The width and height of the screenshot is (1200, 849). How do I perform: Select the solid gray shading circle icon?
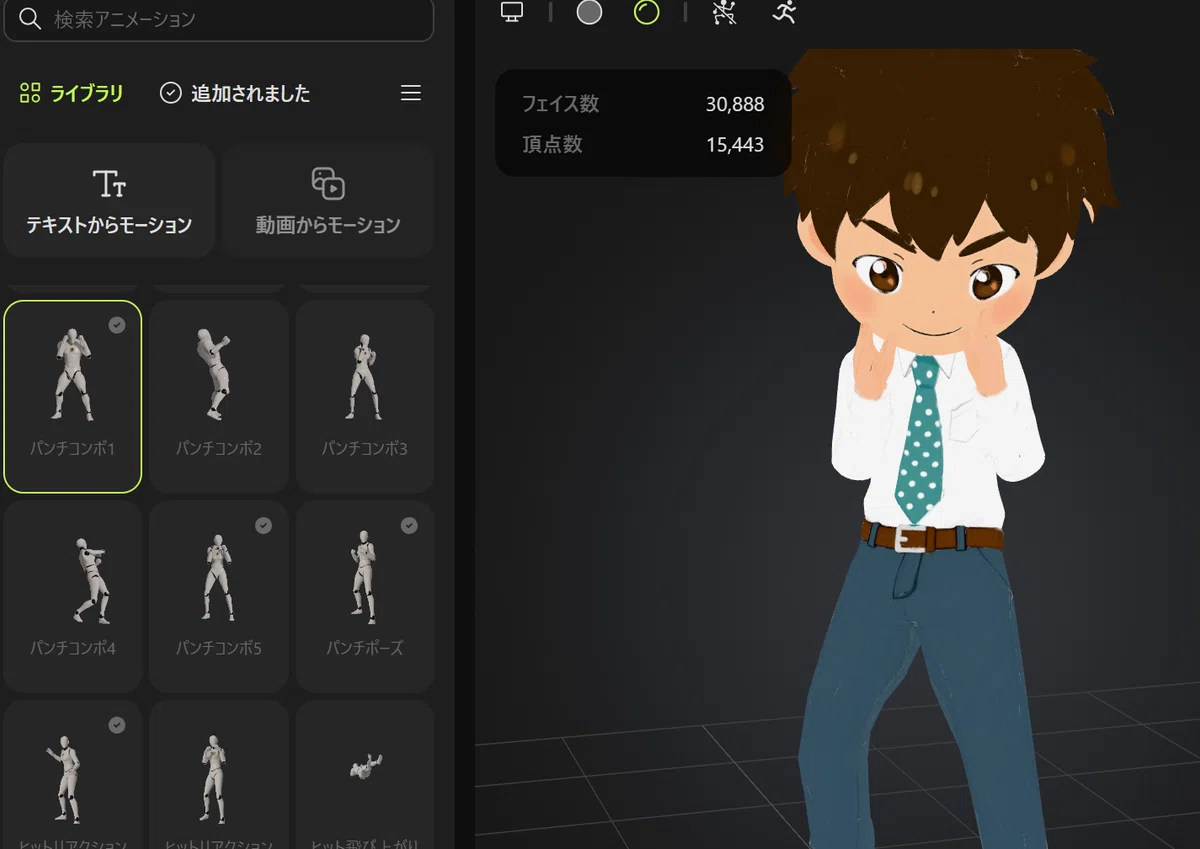point(590,12)
